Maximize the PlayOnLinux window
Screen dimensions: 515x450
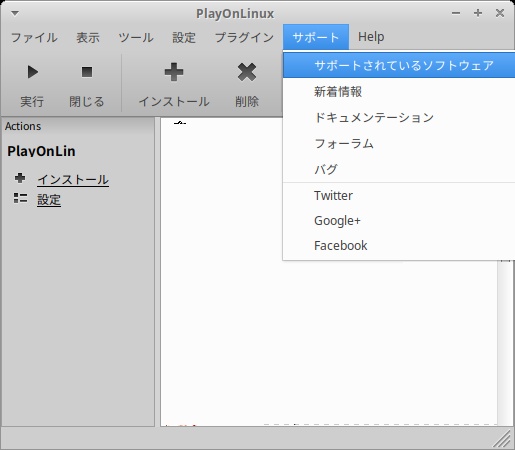[x=478, y=13]
